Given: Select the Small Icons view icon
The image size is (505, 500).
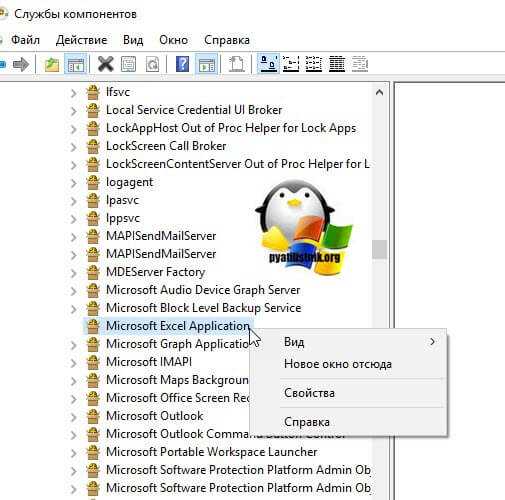Looking at the screenshot, I should pos(291,64).
